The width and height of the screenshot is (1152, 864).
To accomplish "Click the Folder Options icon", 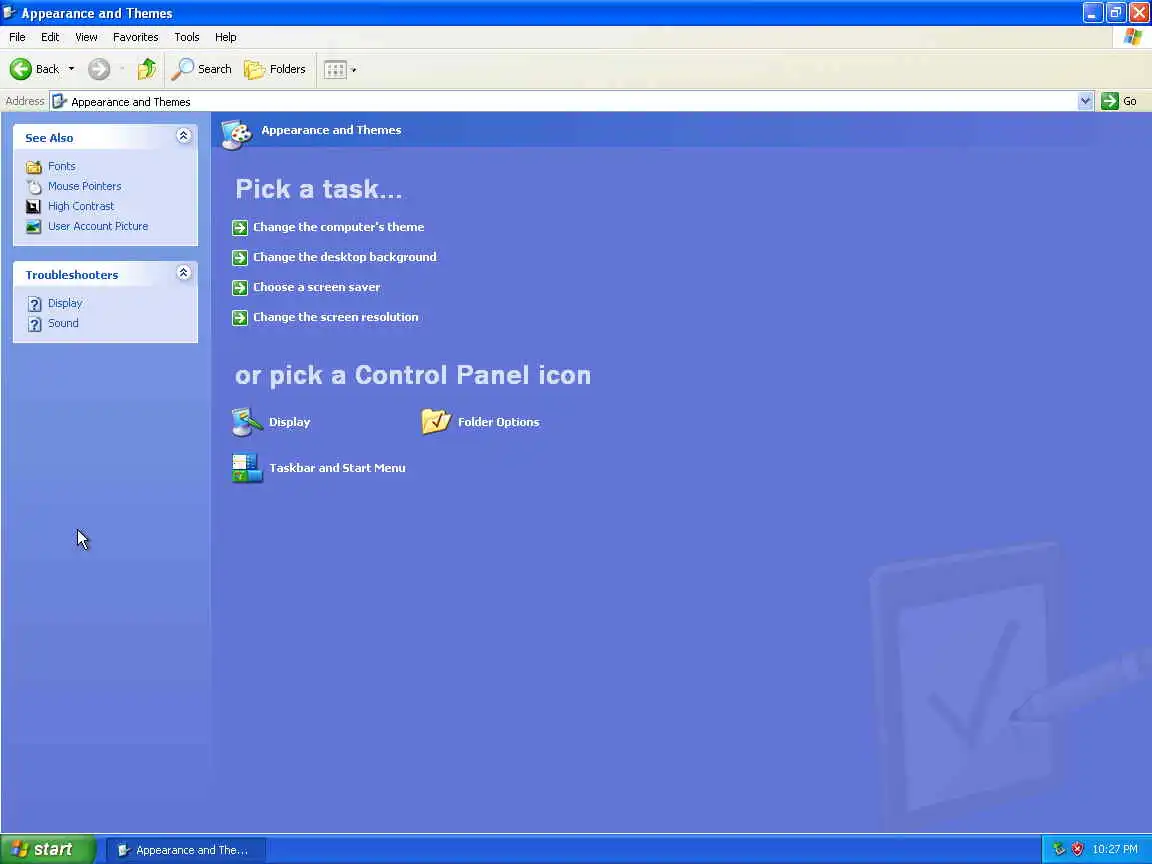I will pyautogui.click(x=436, y=422).
